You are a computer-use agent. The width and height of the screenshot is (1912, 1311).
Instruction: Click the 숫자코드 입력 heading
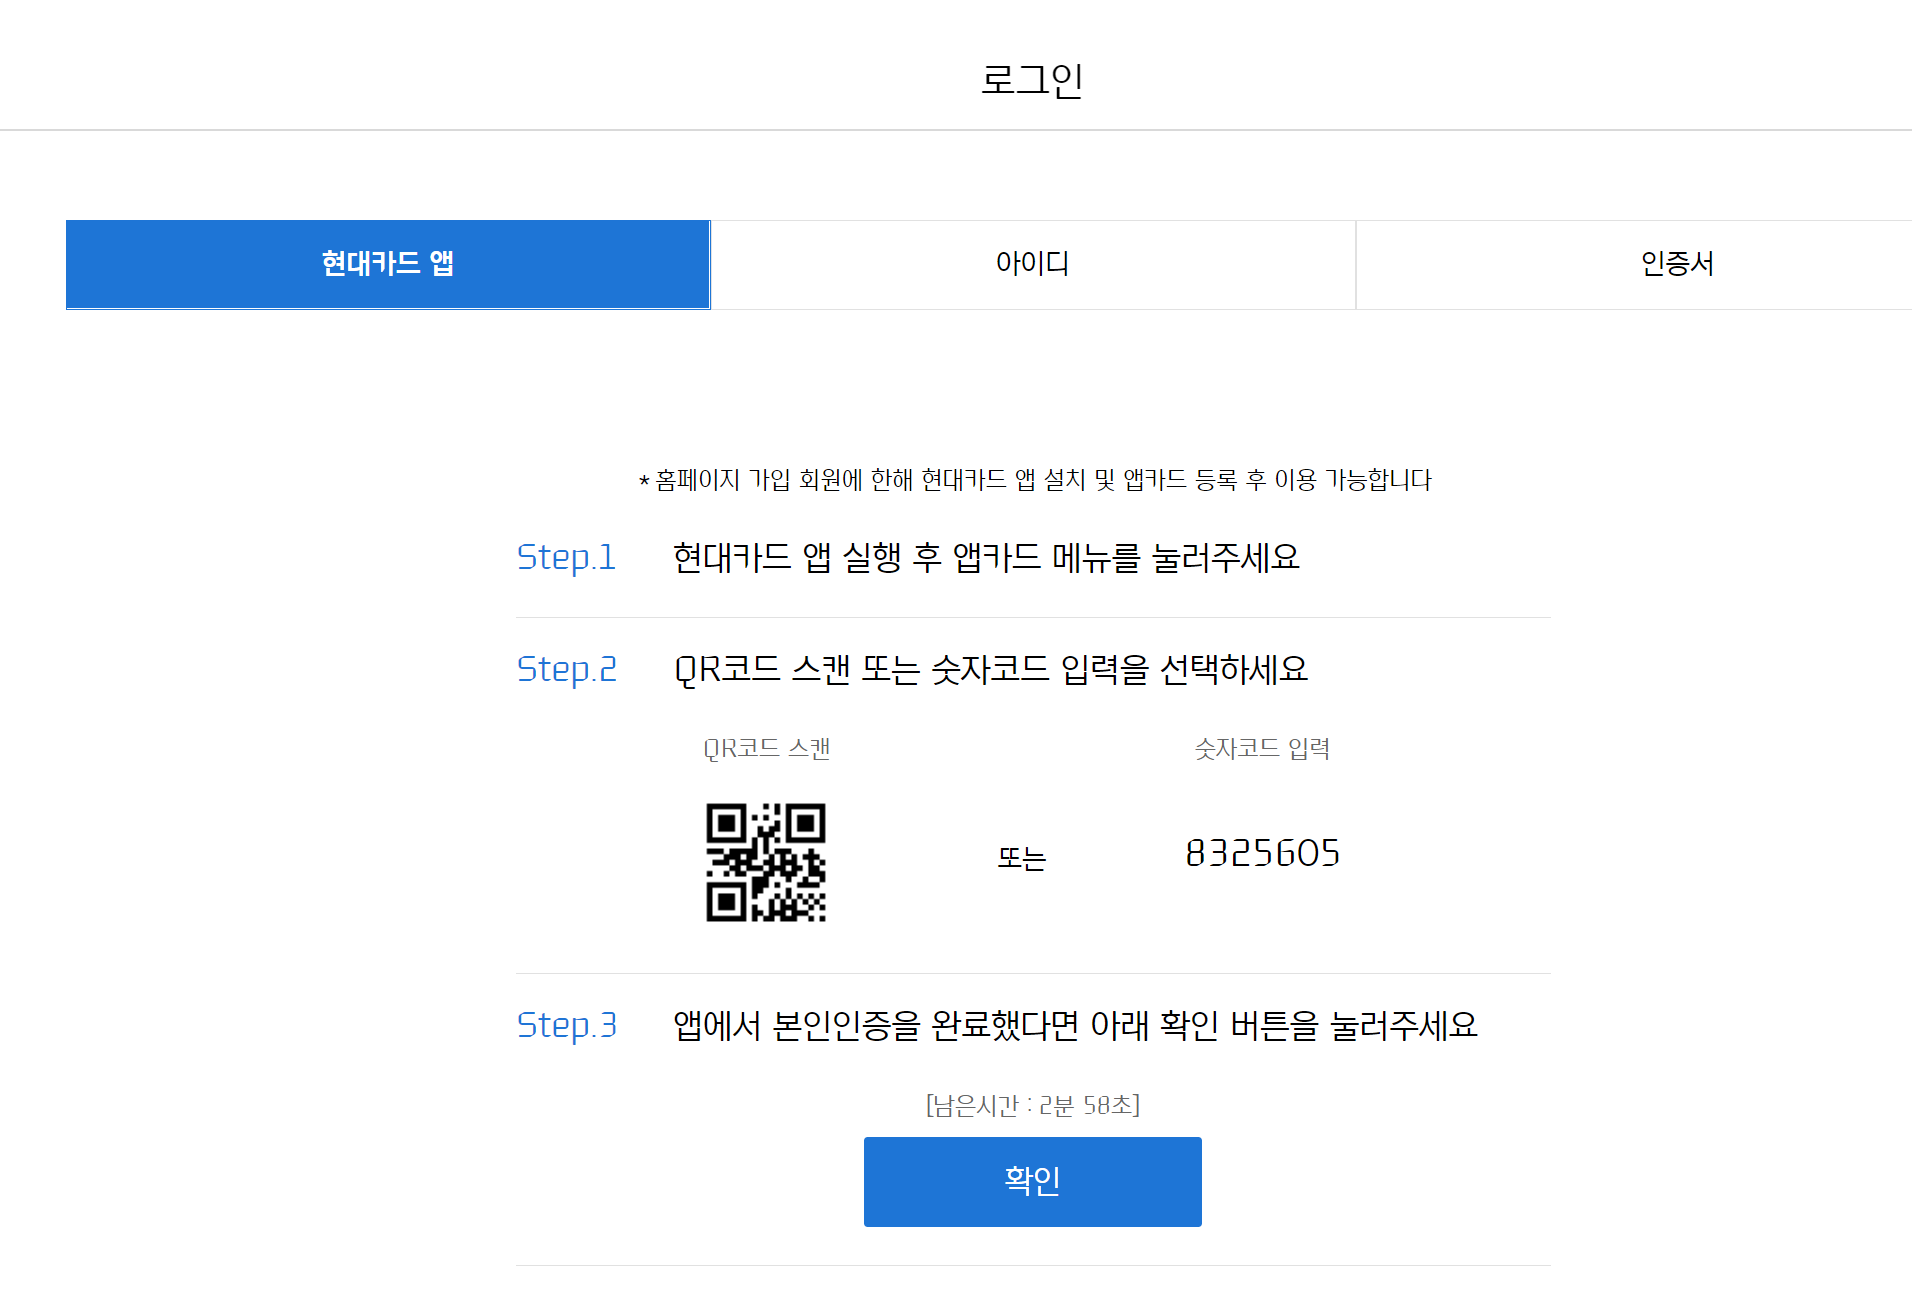coord(1262,749)
